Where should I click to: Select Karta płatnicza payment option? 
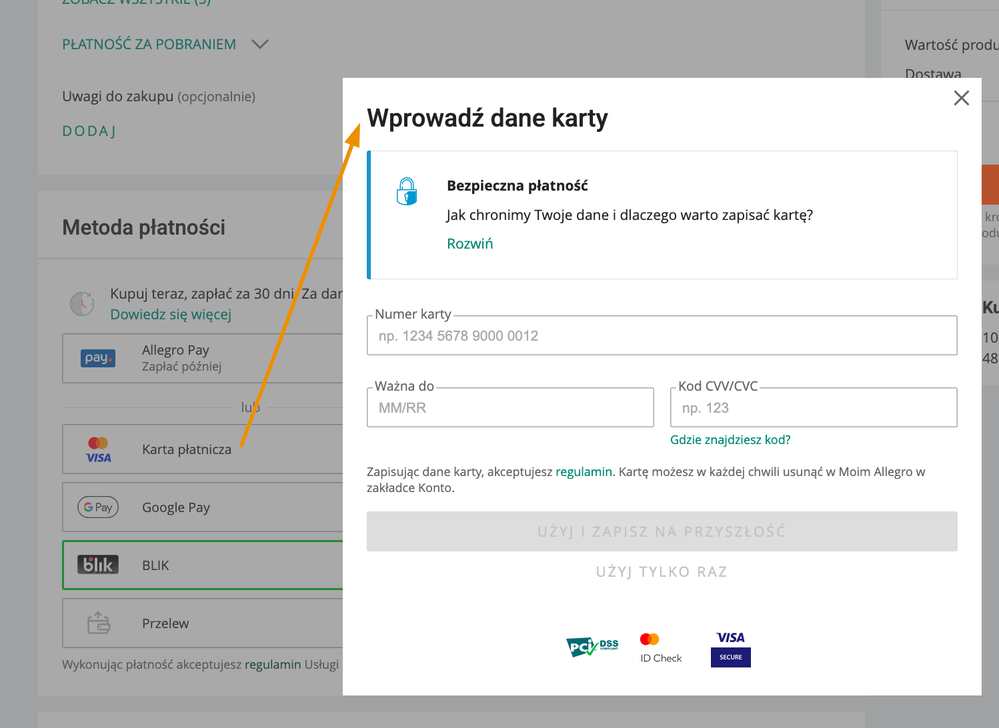tap(203, 449)
